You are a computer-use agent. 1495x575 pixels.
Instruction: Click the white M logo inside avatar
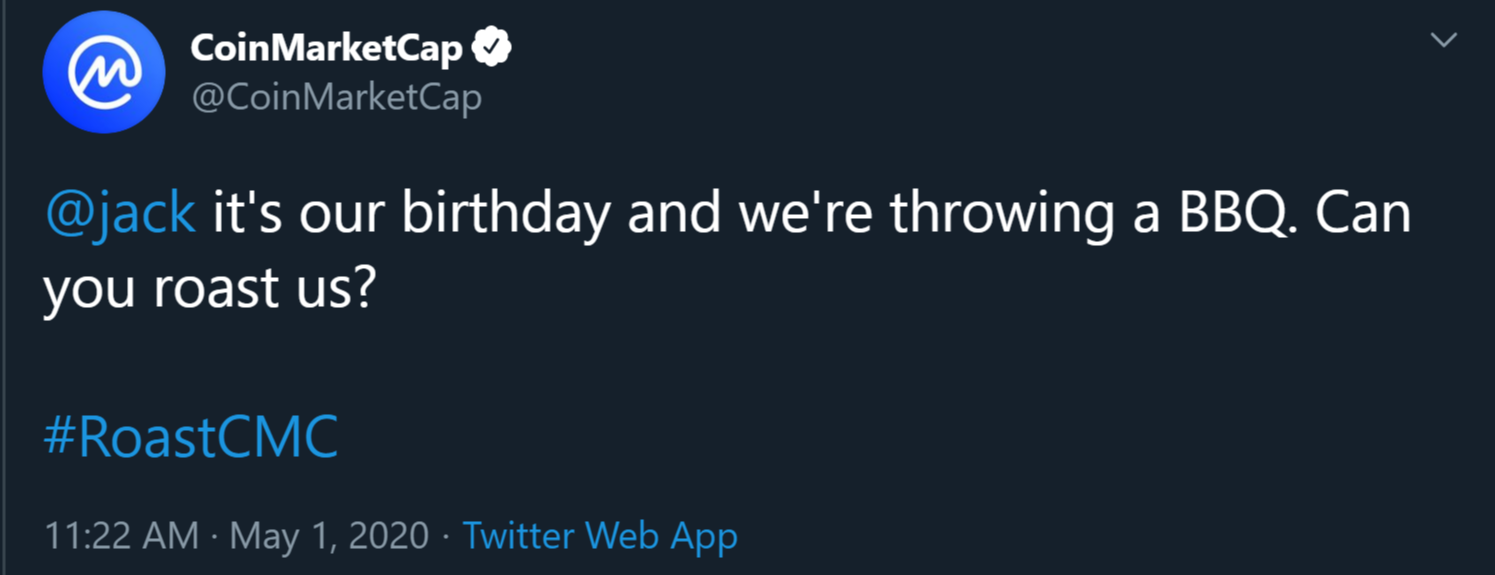tap(104, 74)
